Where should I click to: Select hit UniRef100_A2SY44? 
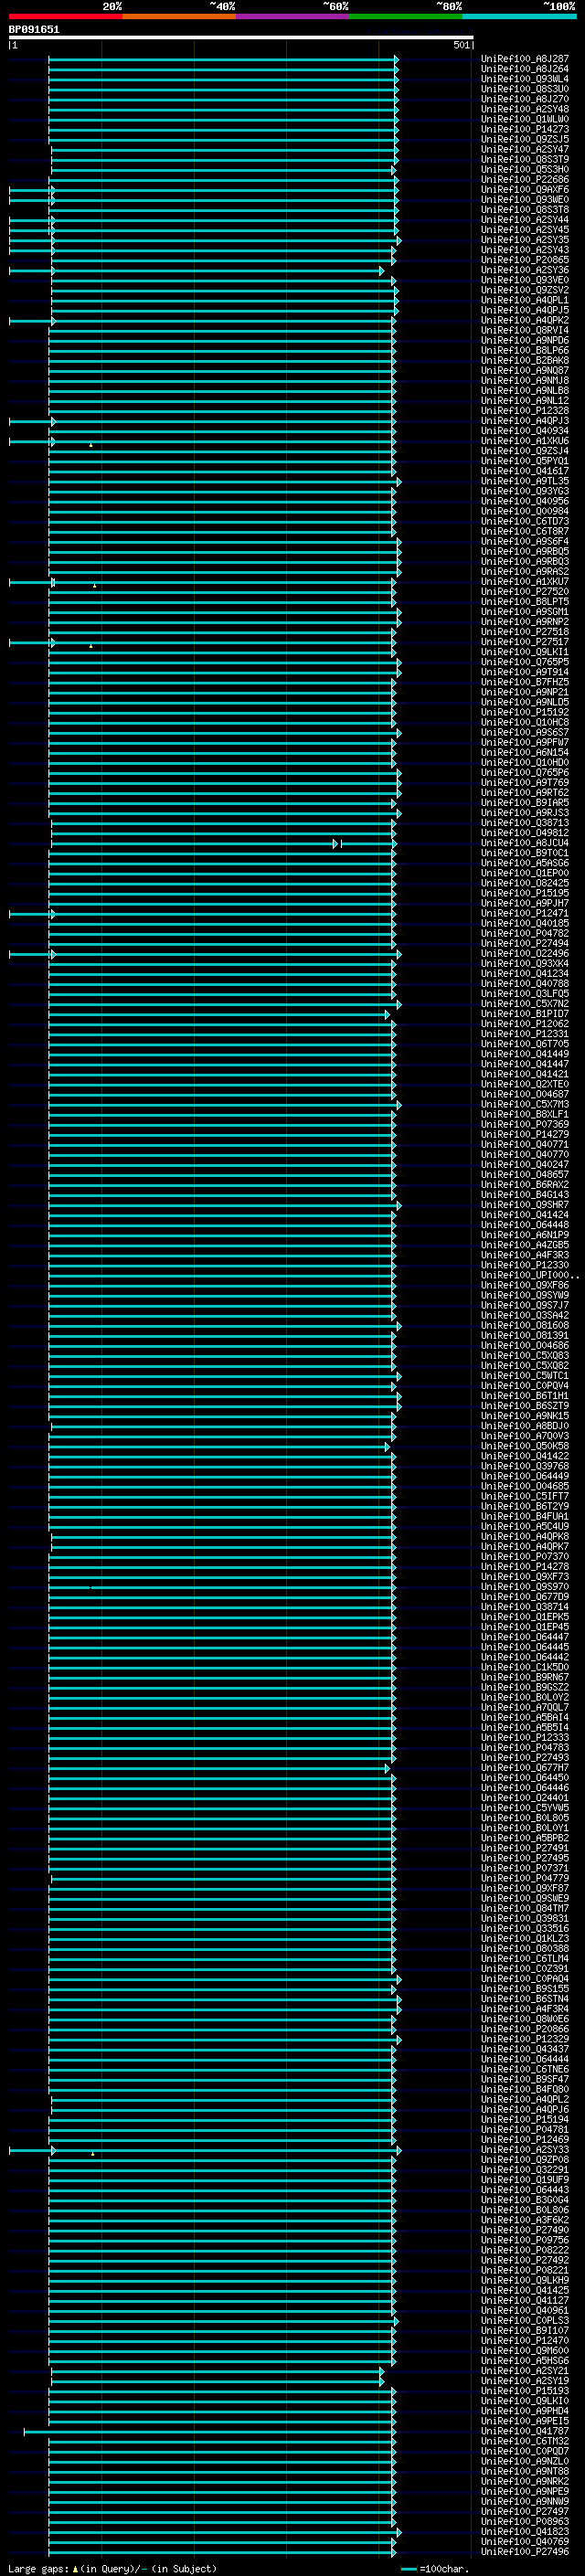coord(525,219)
